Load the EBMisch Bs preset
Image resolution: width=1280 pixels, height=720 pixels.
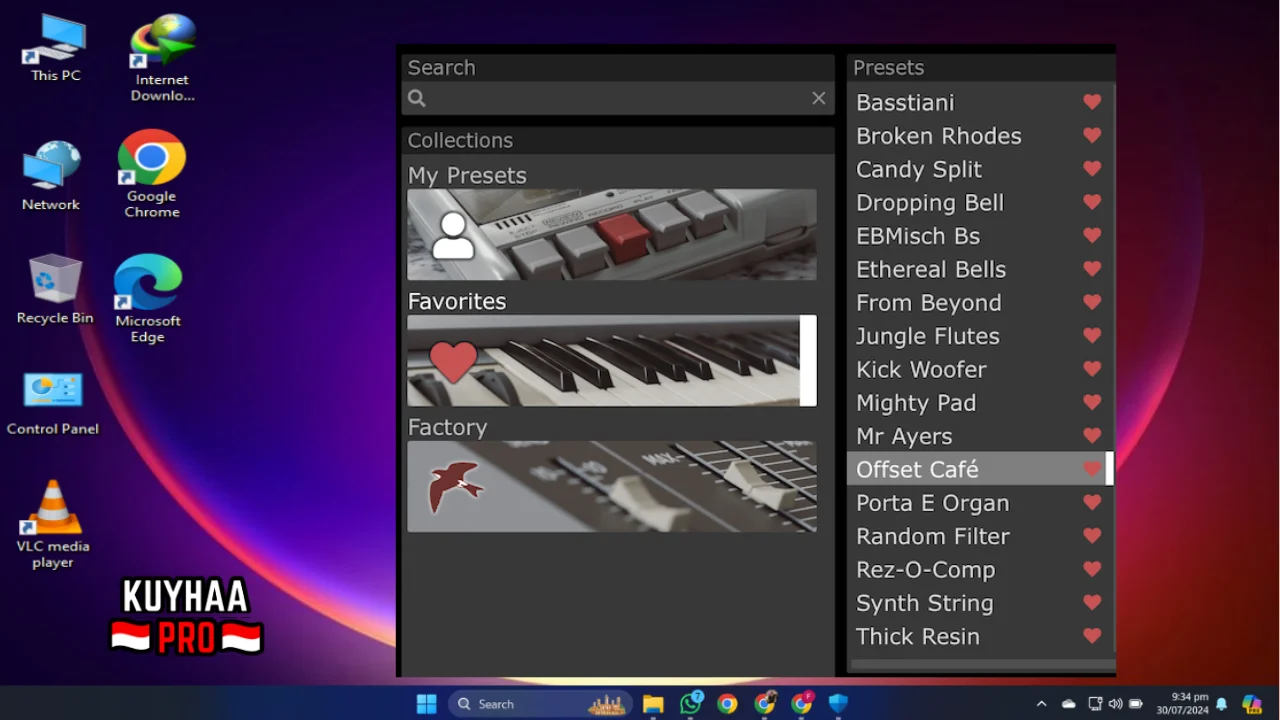[918, 236]
